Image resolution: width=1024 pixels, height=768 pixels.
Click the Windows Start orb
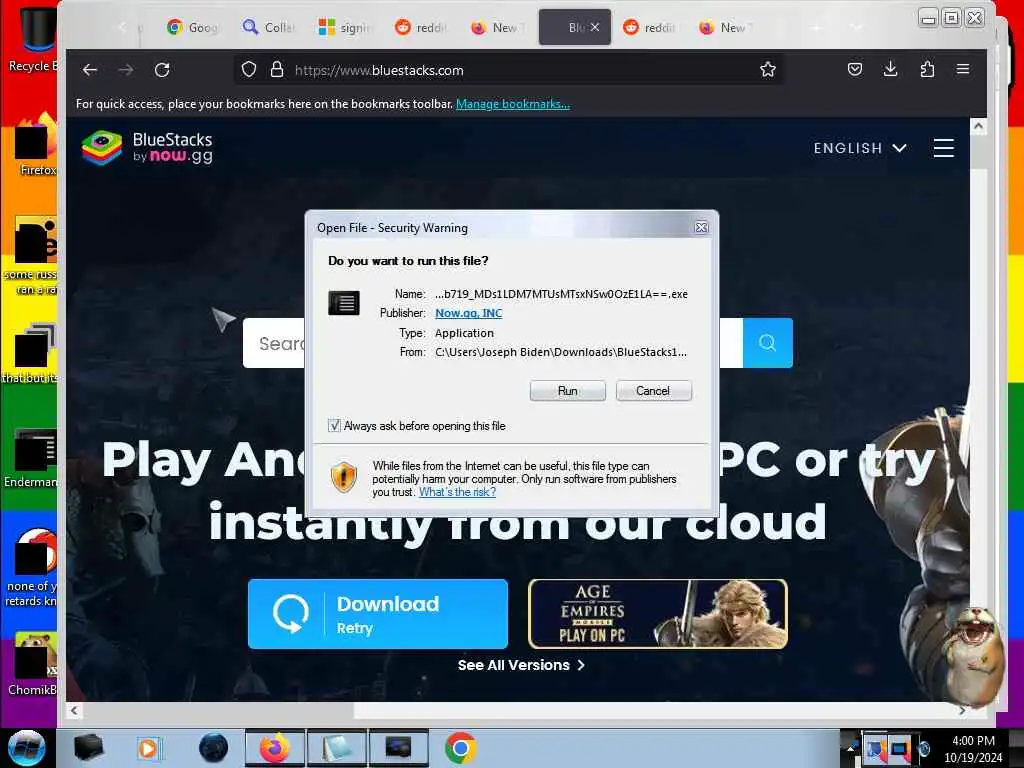coord(27,748)
